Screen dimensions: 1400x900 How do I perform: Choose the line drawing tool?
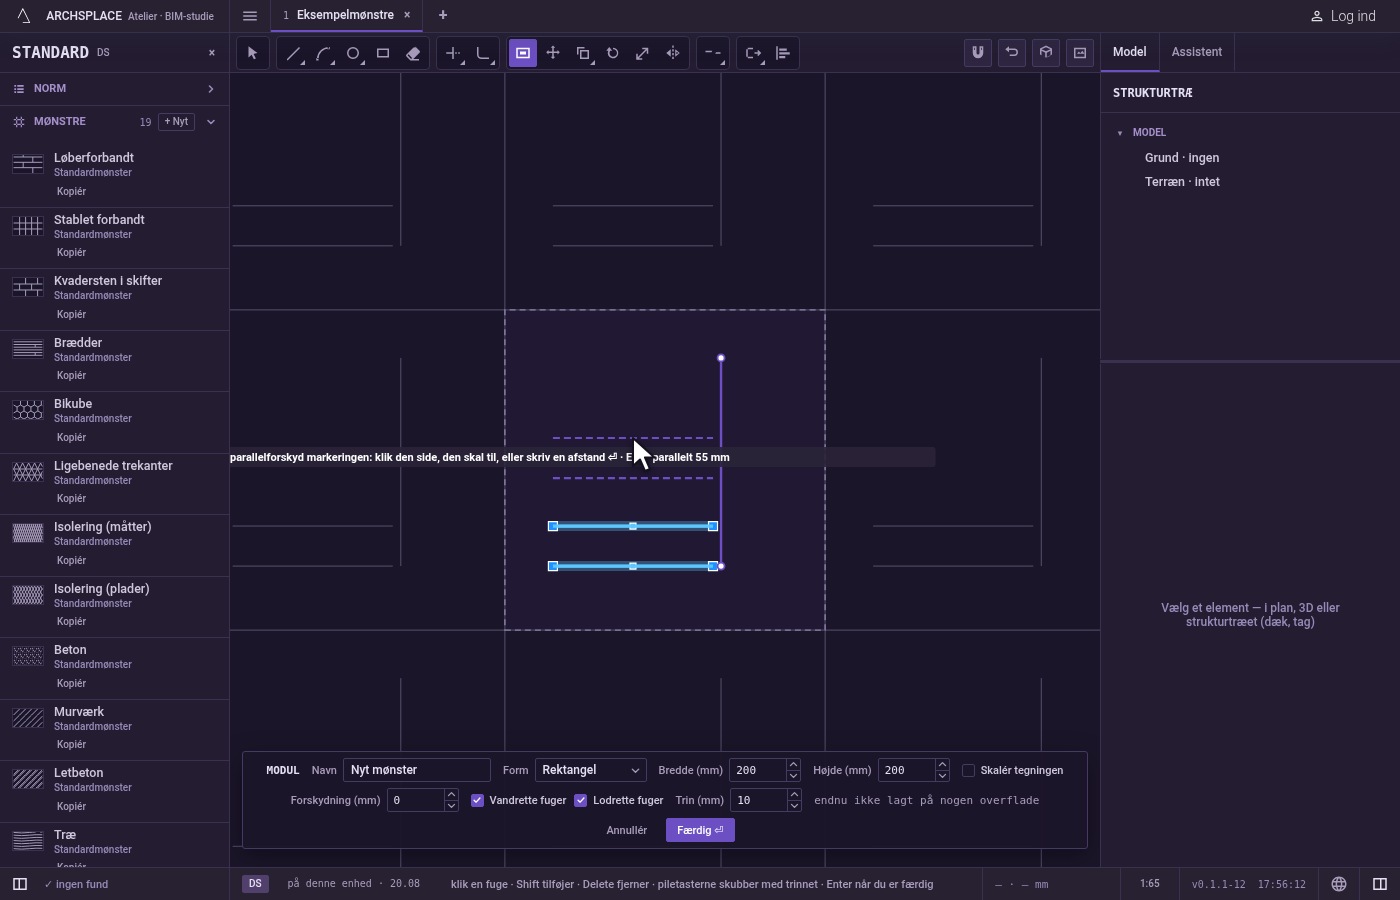293,53
